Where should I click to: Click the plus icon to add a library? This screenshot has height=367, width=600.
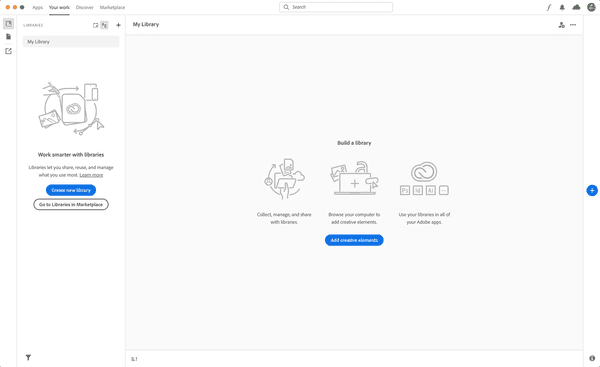[x=118, y=25]
